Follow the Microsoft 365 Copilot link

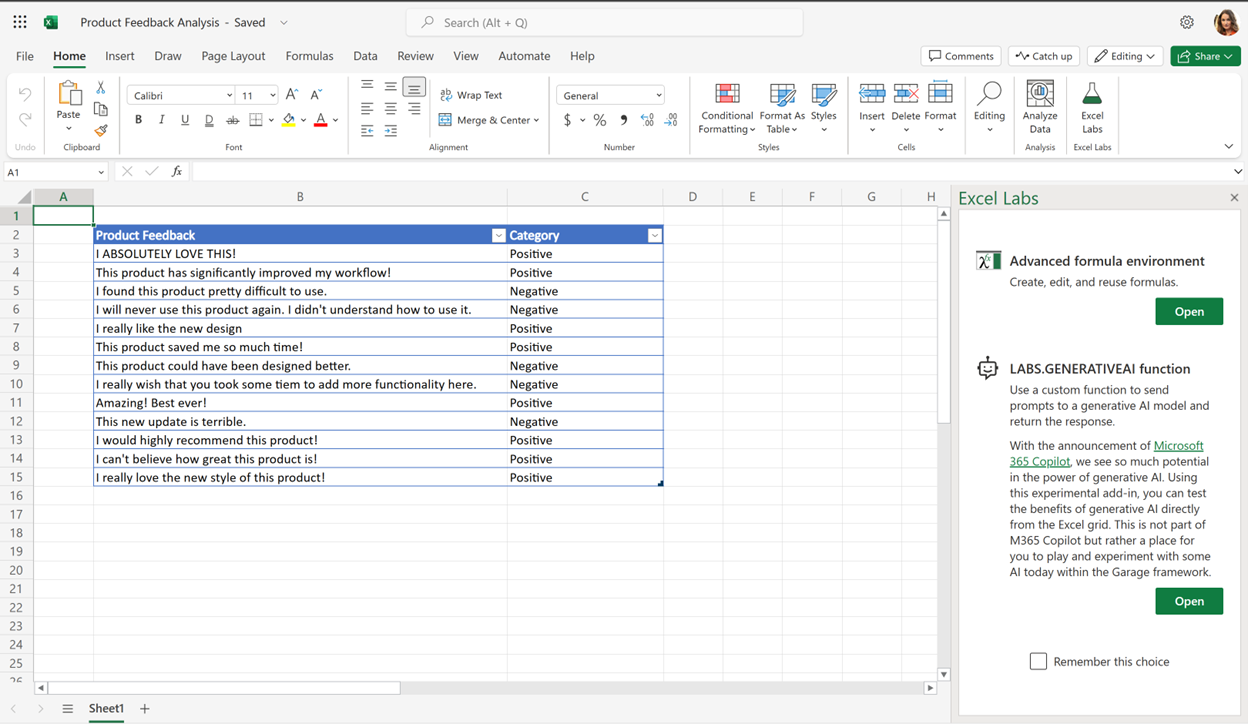point(1179,445)
